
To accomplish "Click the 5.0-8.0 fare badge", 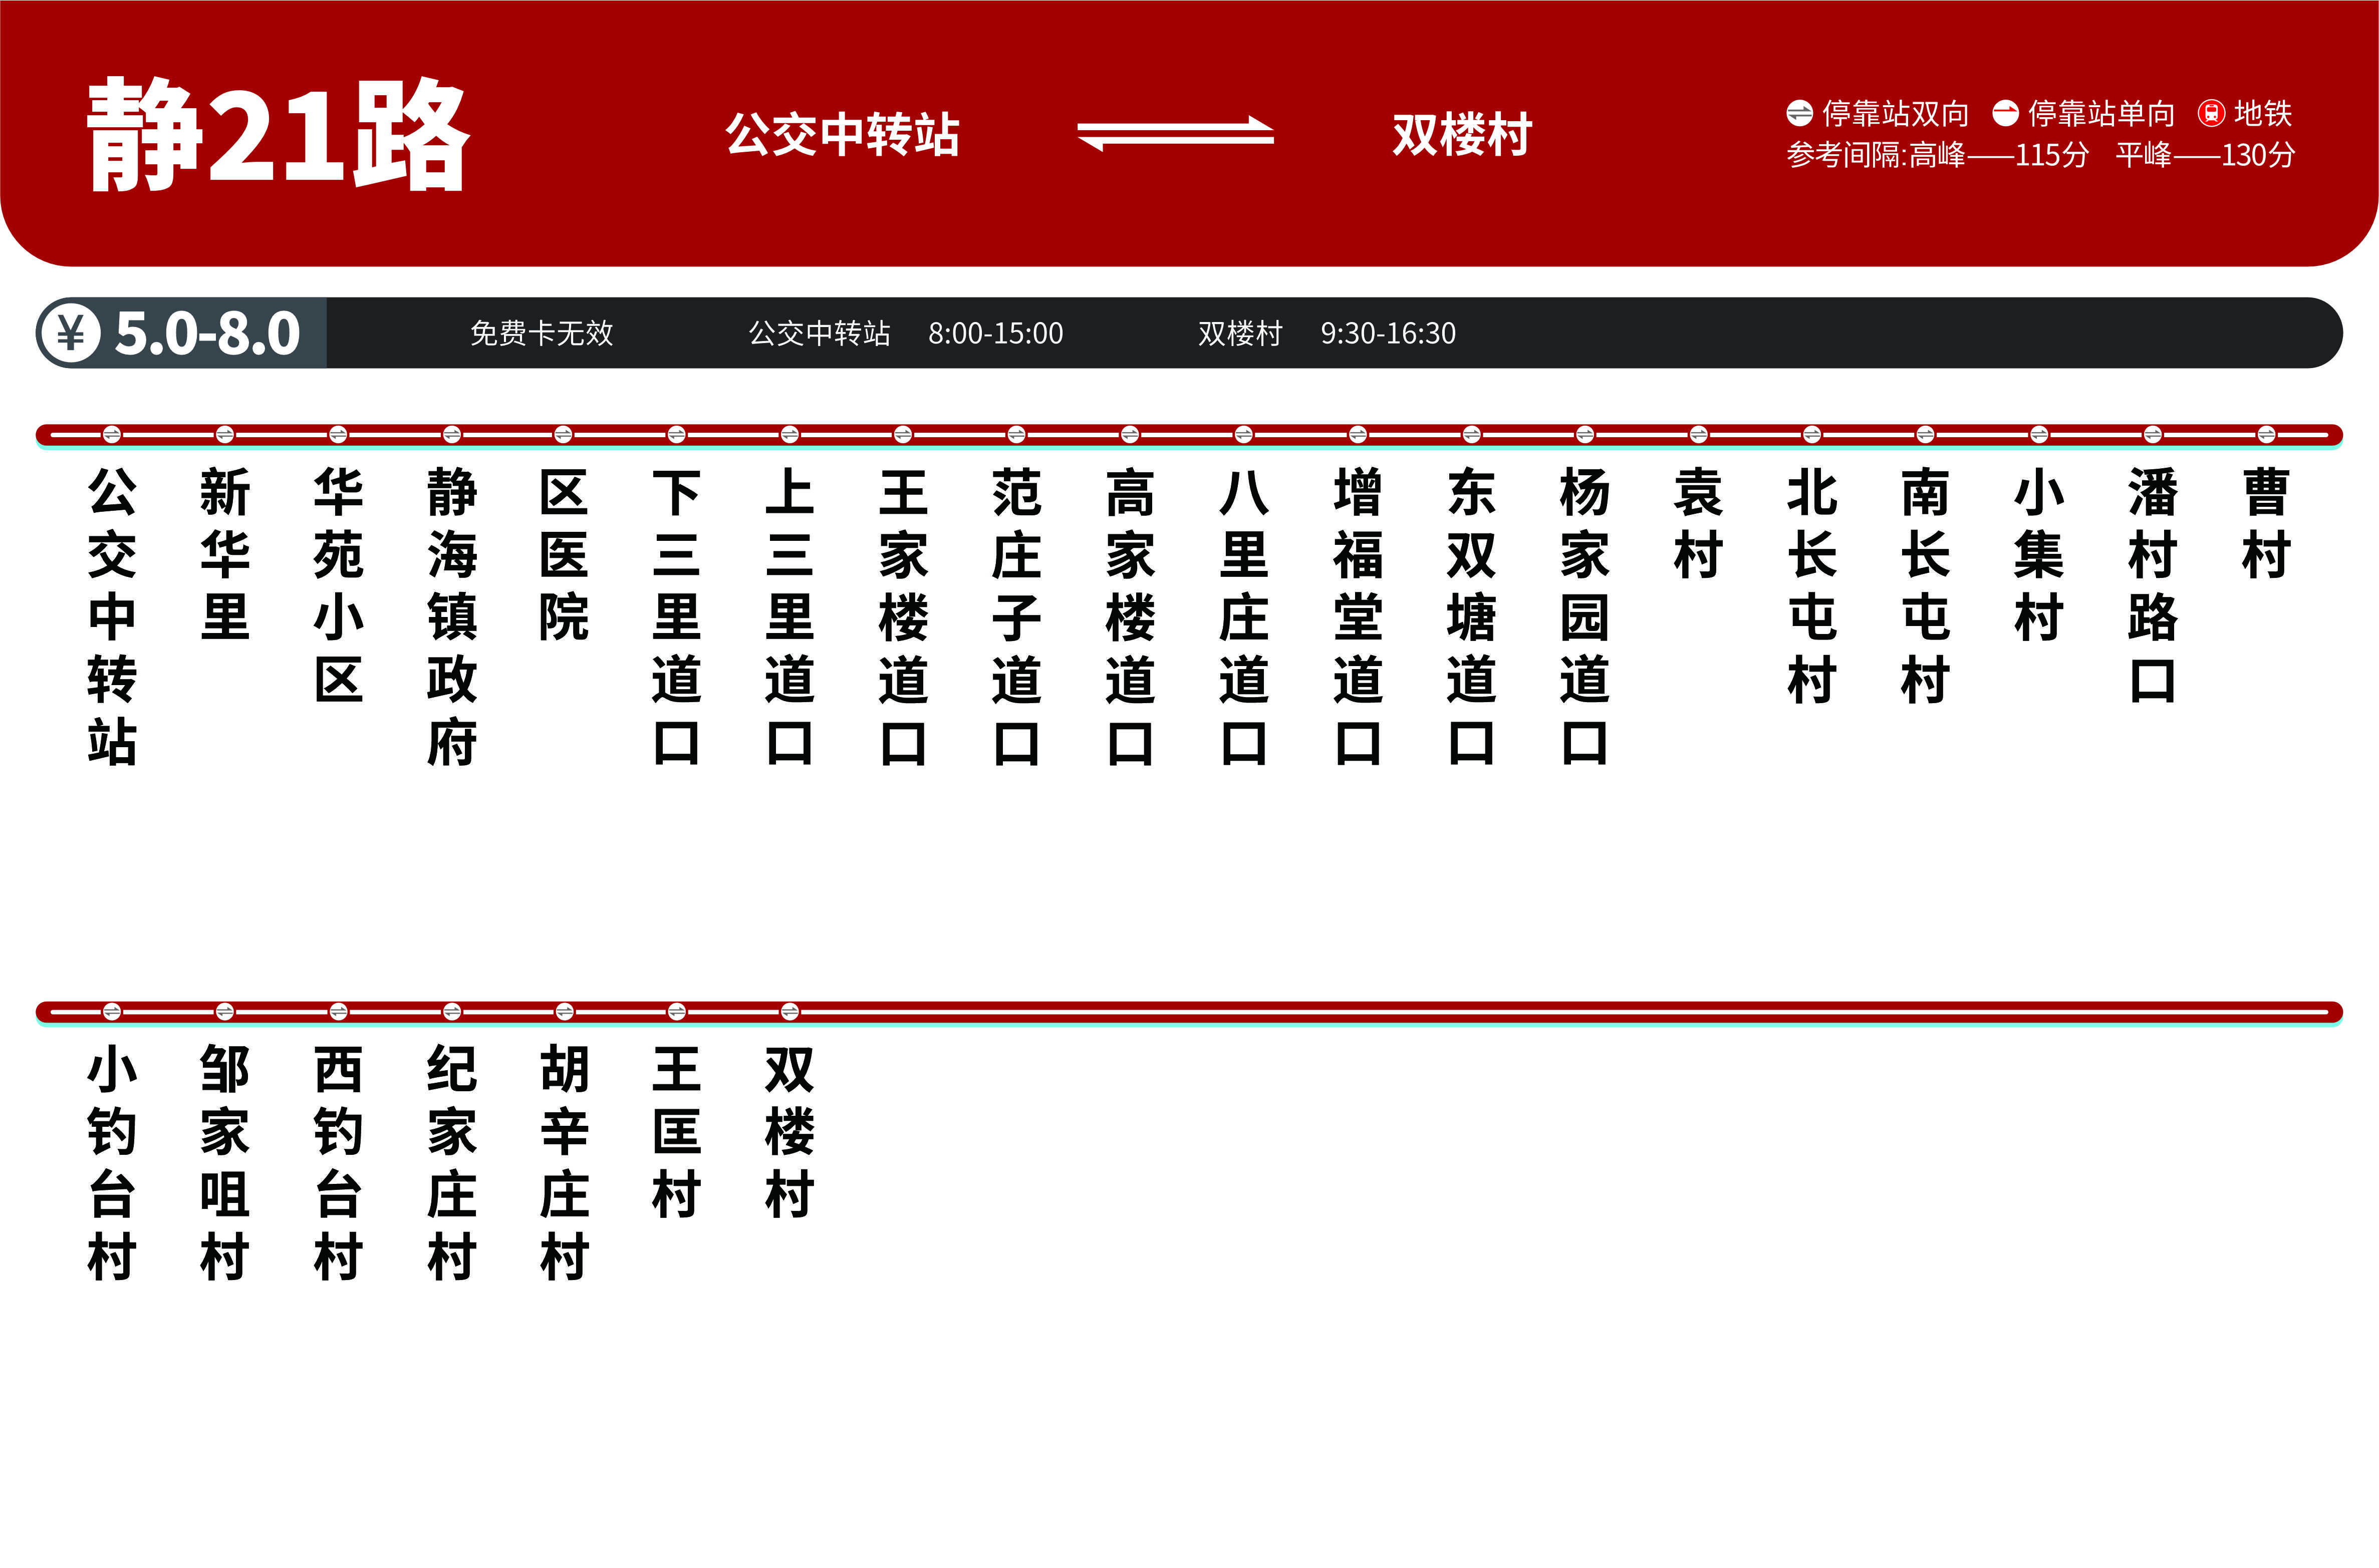I will point(207,333).
